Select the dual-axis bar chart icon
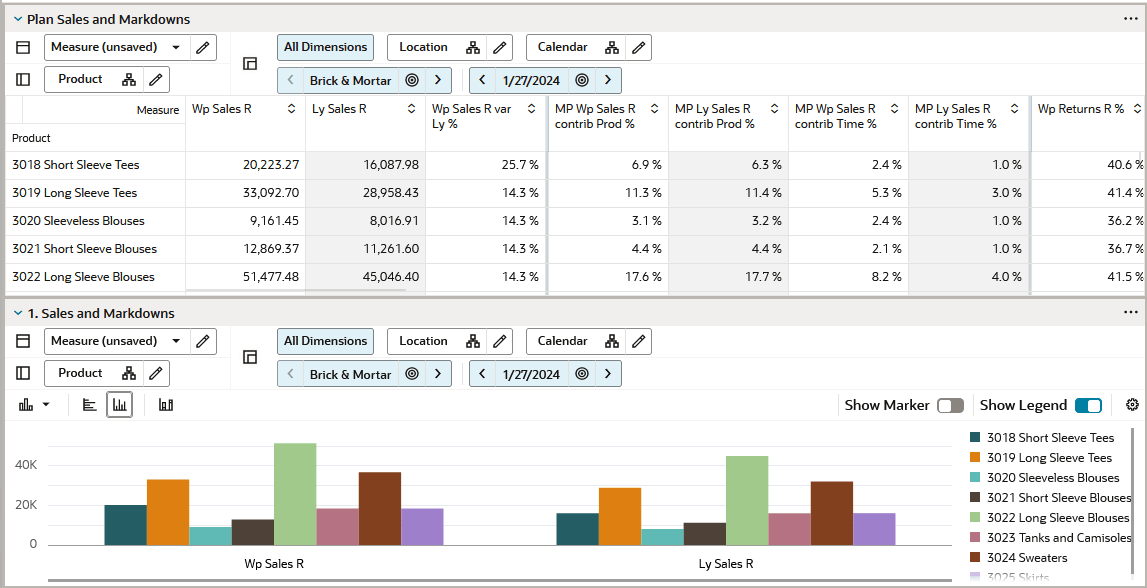 tap(166, 405)
